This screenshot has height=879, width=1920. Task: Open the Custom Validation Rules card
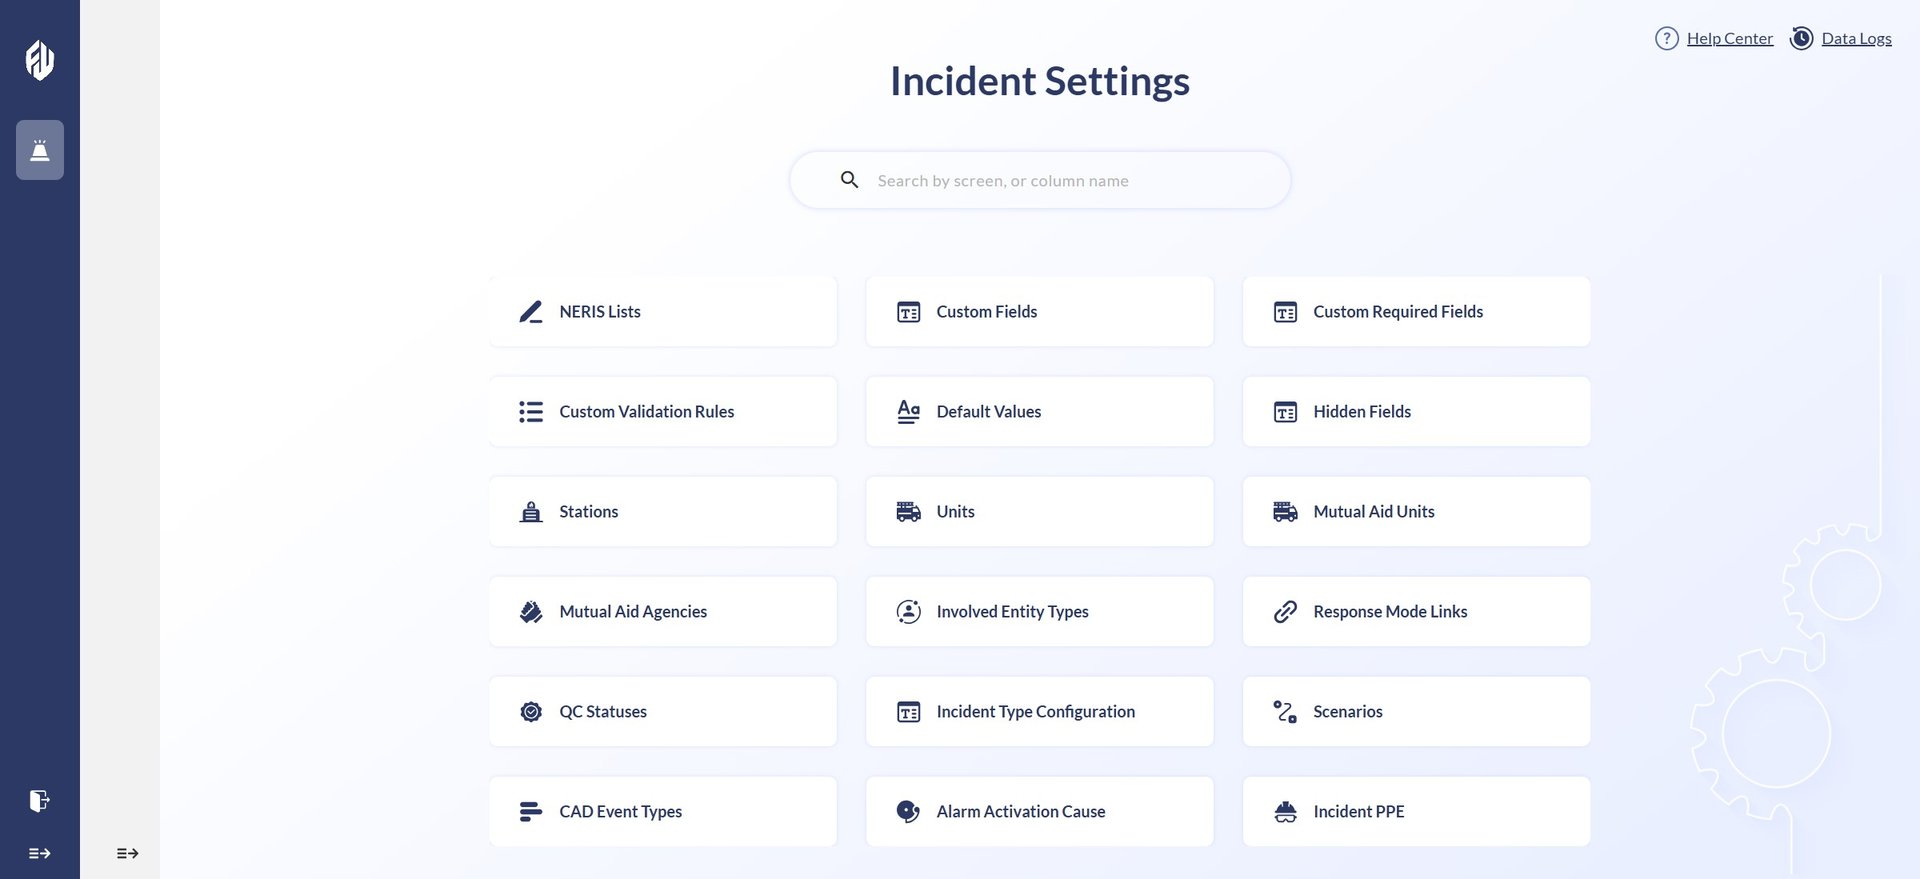(x=662, y=412)
